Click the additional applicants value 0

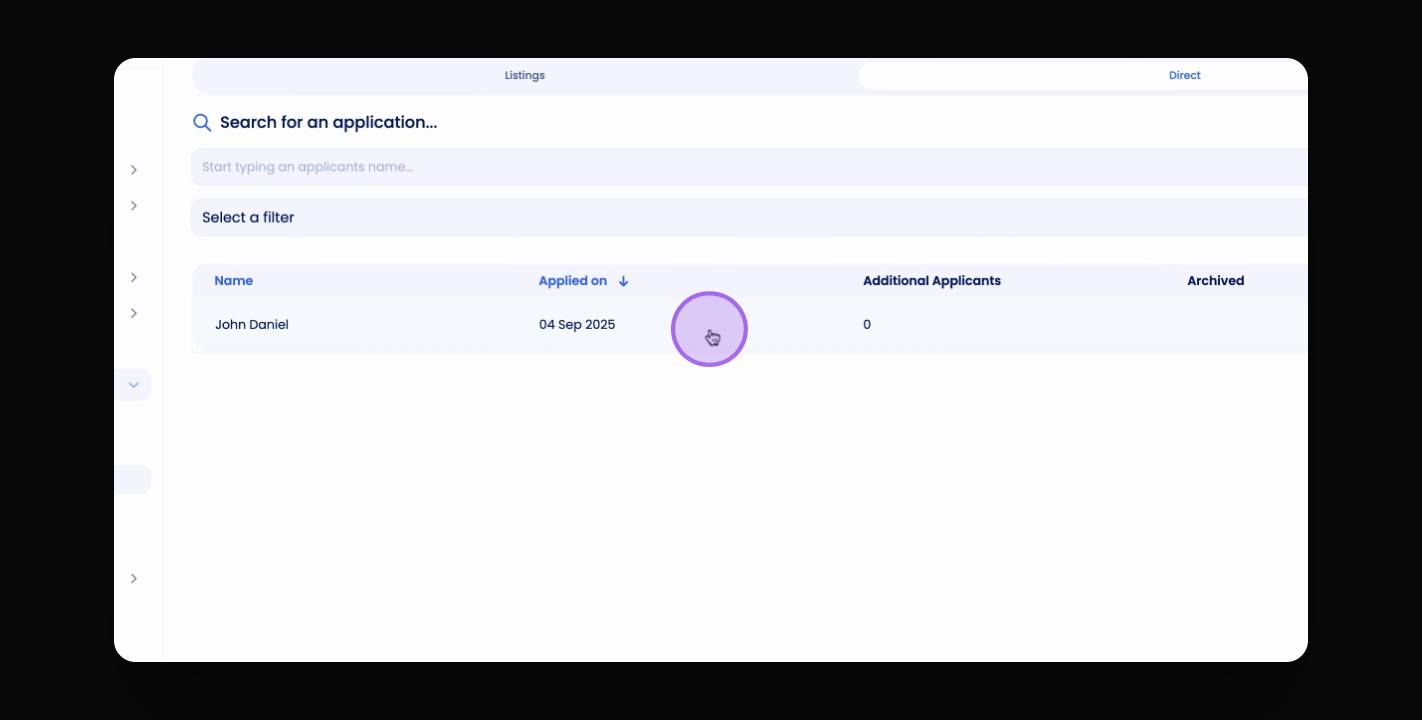point(867,325)
